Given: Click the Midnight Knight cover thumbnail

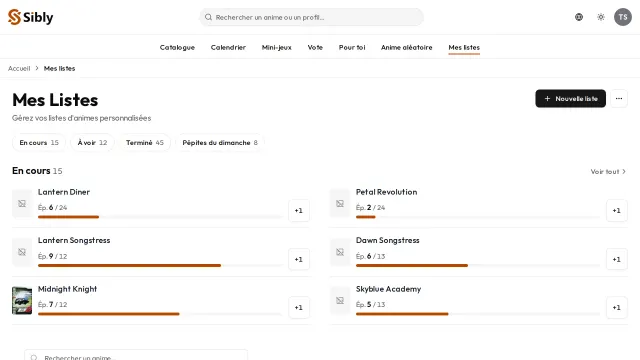Looking at the screenshot, I should click(22, 301).
